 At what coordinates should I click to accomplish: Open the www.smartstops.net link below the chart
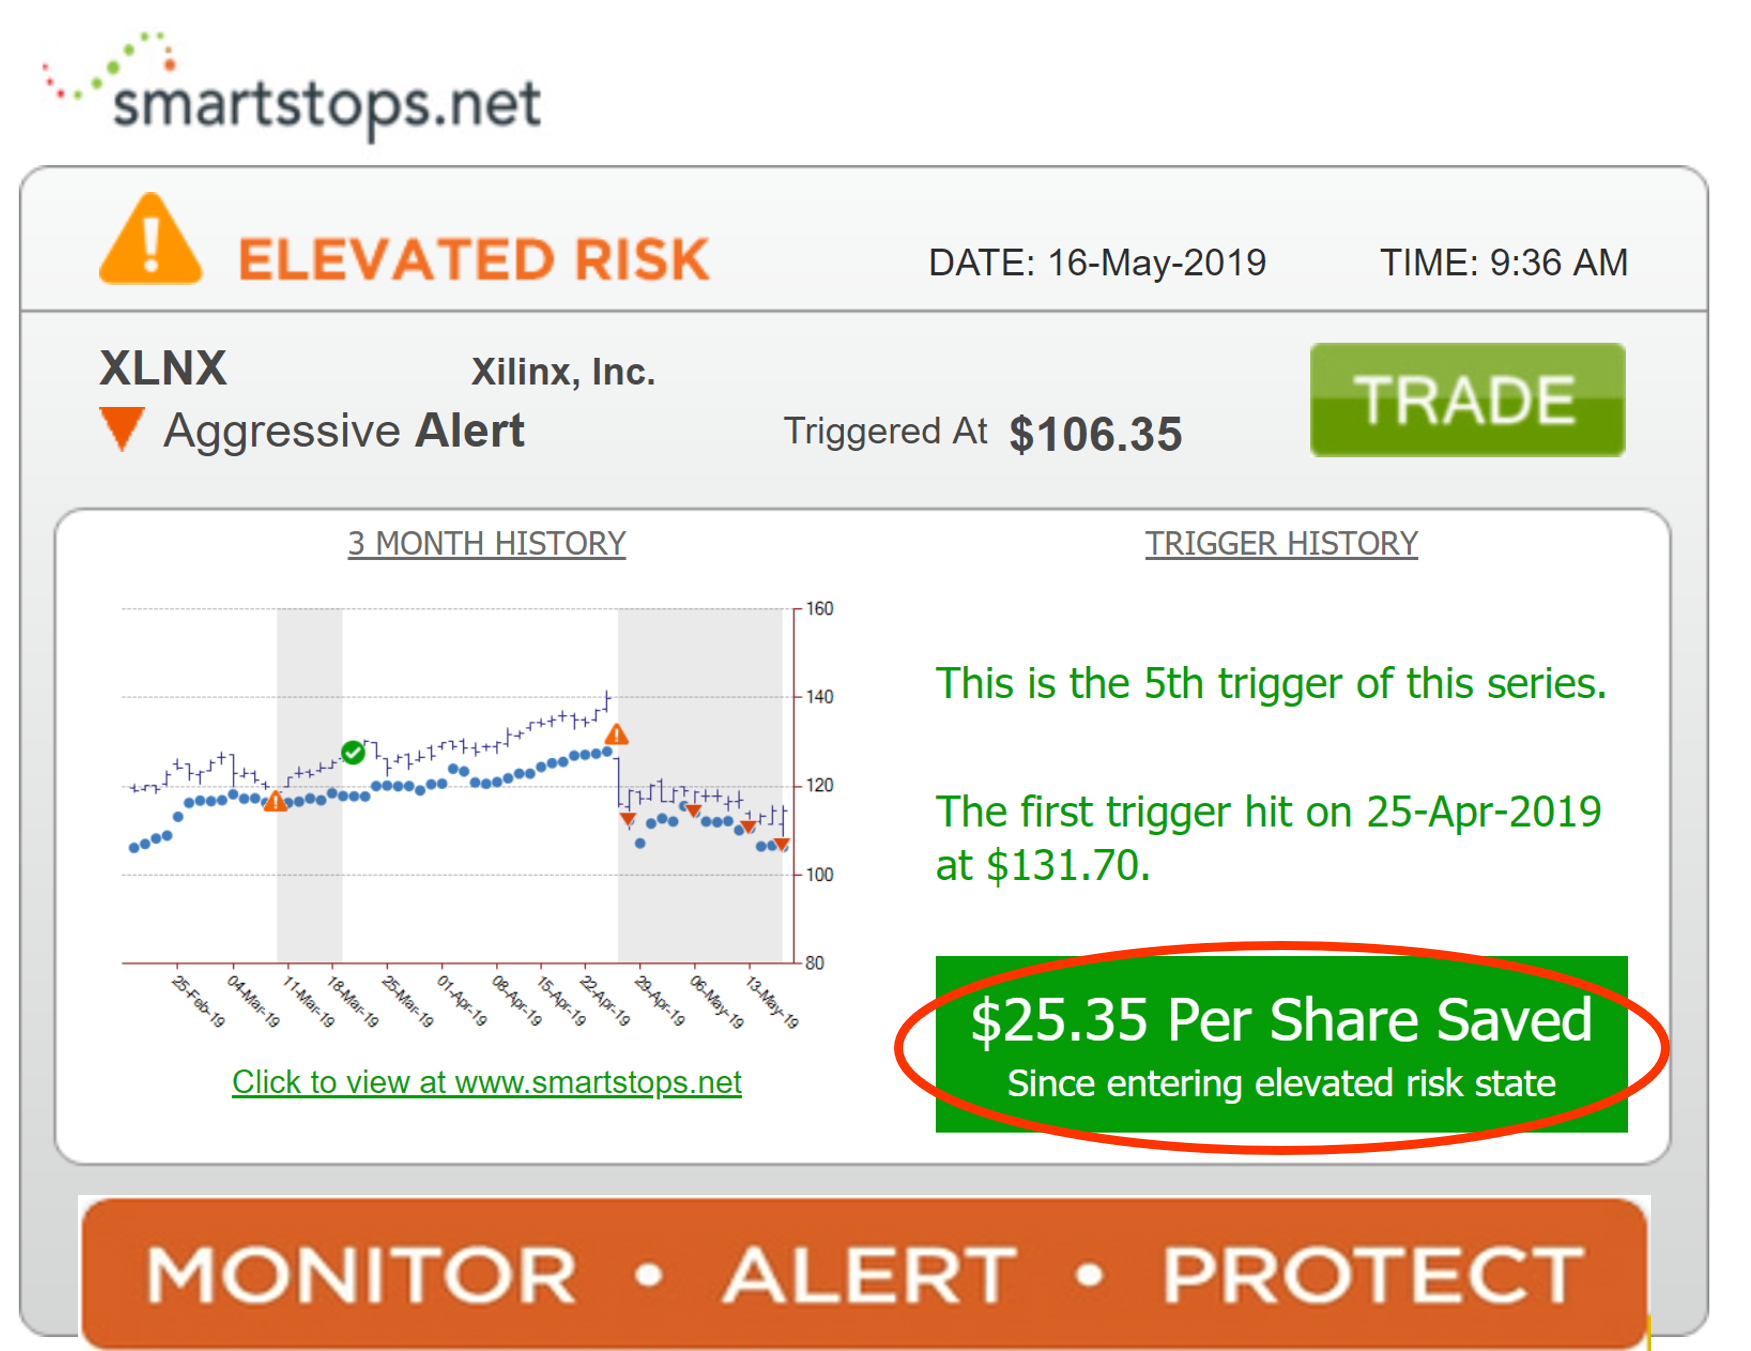coord(487,1081)
